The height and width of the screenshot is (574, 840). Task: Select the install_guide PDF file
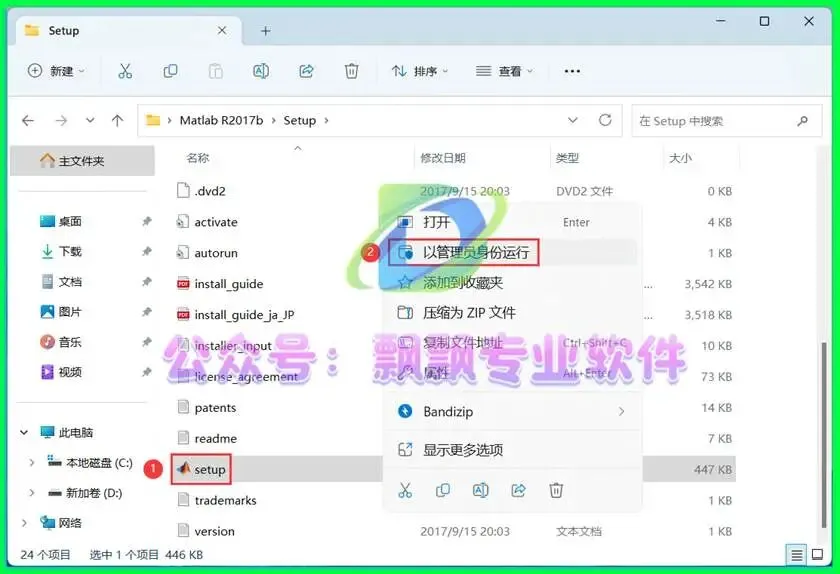[220, 284]
